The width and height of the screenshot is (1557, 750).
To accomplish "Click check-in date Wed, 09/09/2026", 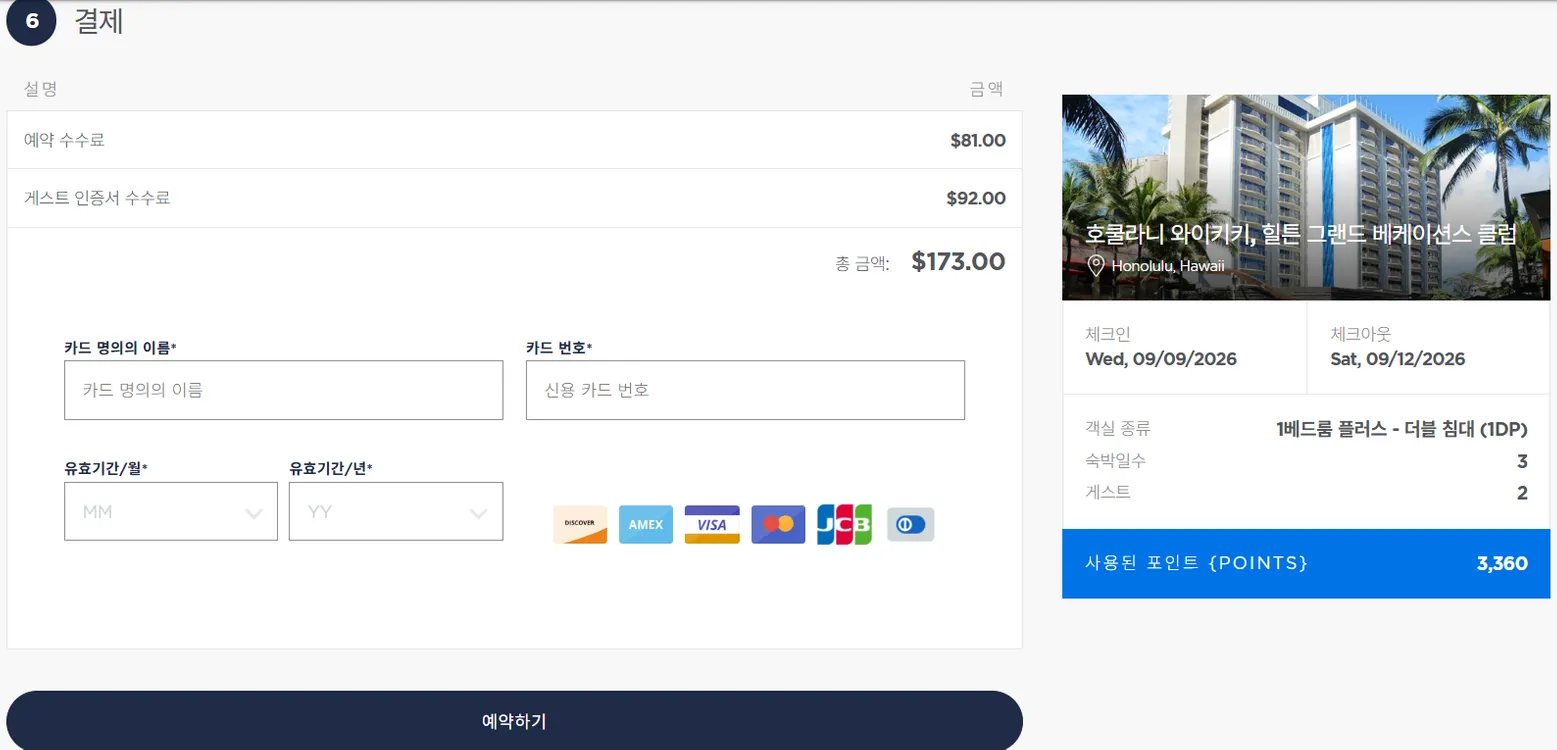I will pyautogui.click(x=1161, y=359).
